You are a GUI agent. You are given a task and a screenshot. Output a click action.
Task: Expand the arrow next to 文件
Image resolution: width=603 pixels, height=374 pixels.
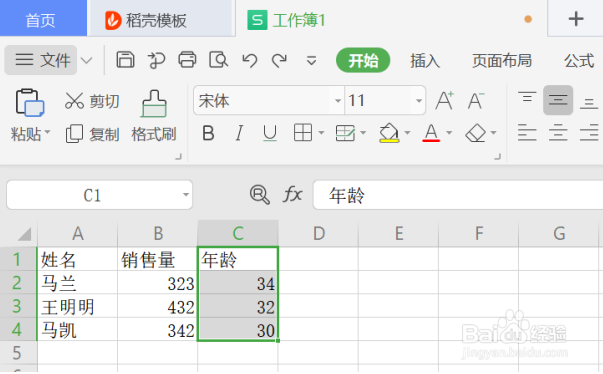point(87,61)
